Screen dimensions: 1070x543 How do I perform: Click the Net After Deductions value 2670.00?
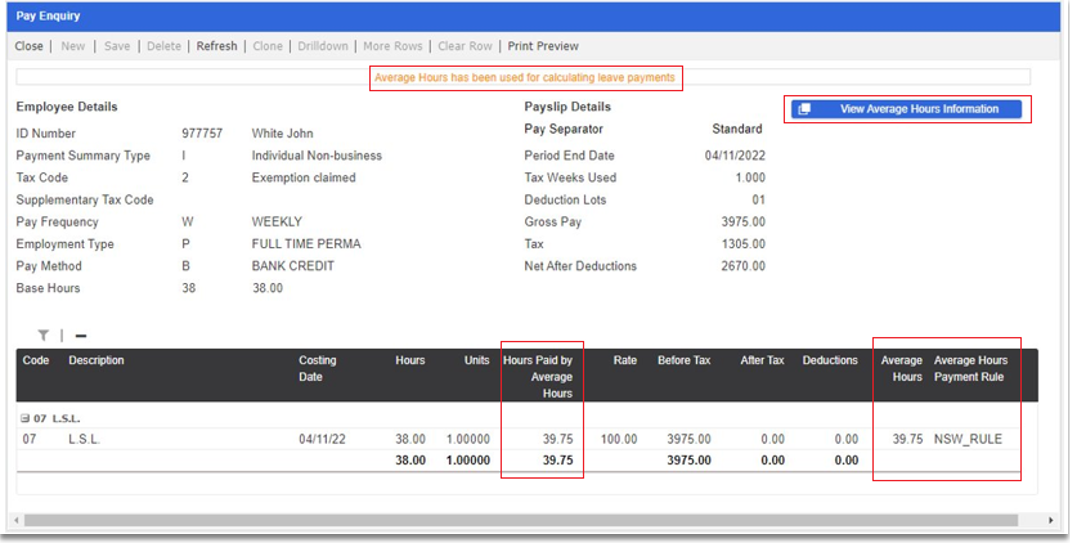[x=743, y=266]
